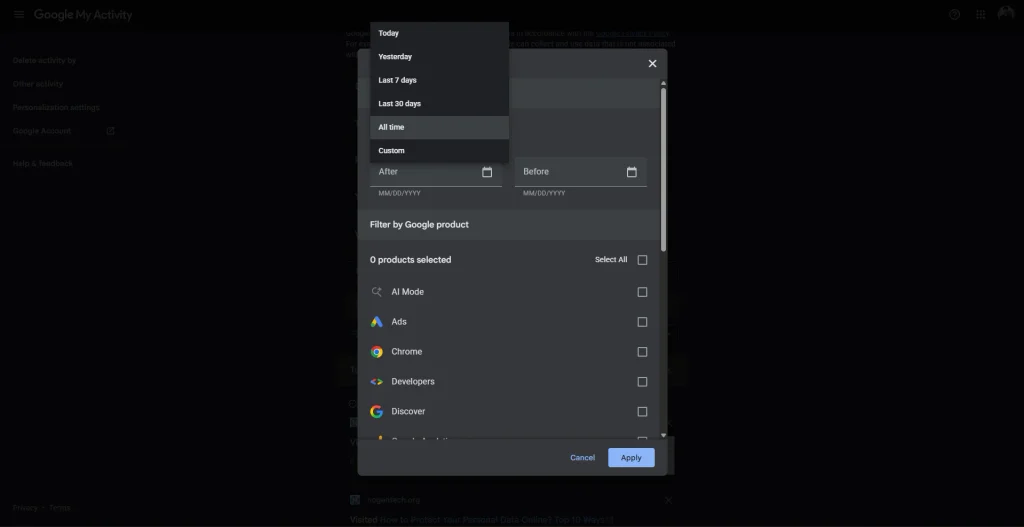The width and height of the screenshot is (1024, 527).
Task: Open the After date calendar icon
Action: pyautogui.click(x=487, y=172)
